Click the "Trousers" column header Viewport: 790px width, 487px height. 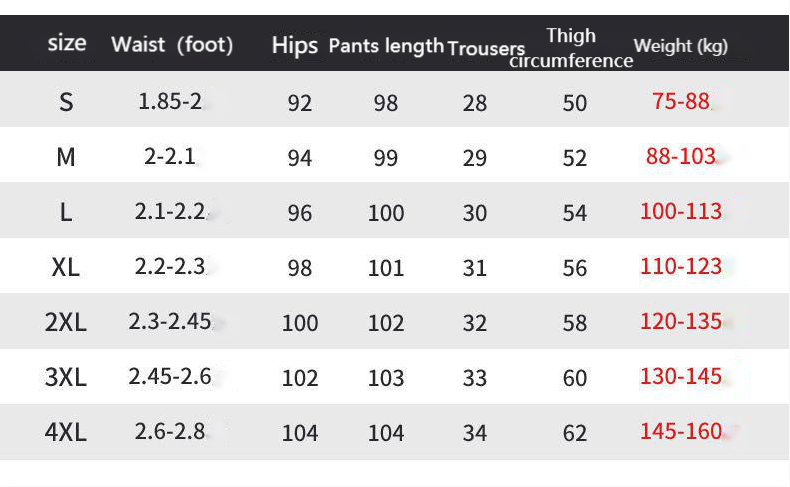[486, 48]
